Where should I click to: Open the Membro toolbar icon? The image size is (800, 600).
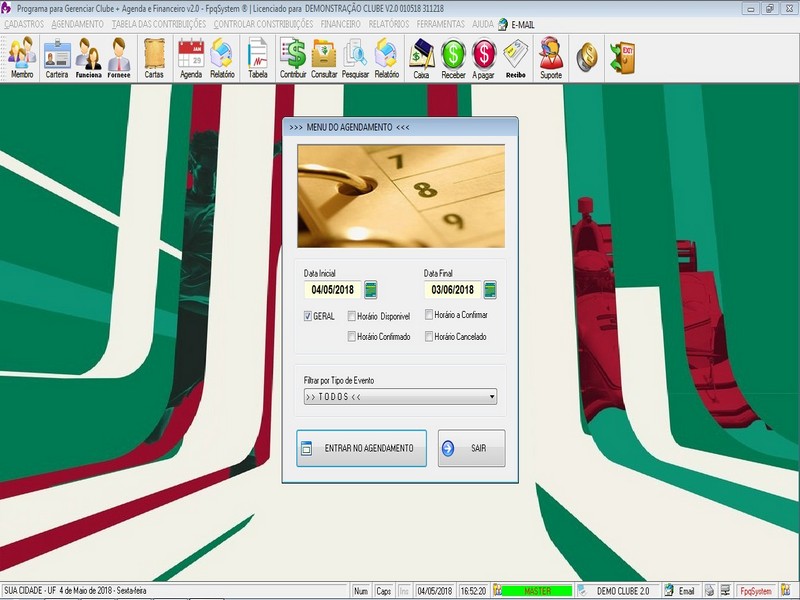[x=22, y=58]
